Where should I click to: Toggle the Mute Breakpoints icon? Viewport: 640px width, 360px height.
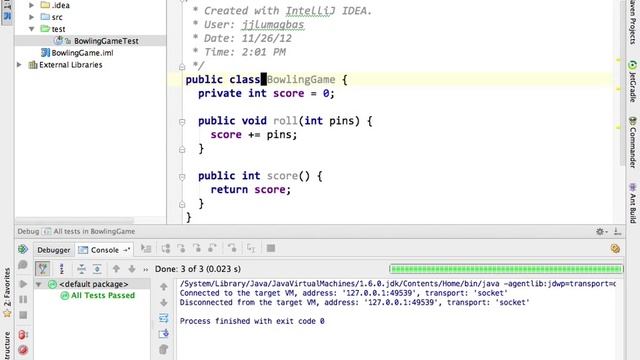(x=23, y=350)
